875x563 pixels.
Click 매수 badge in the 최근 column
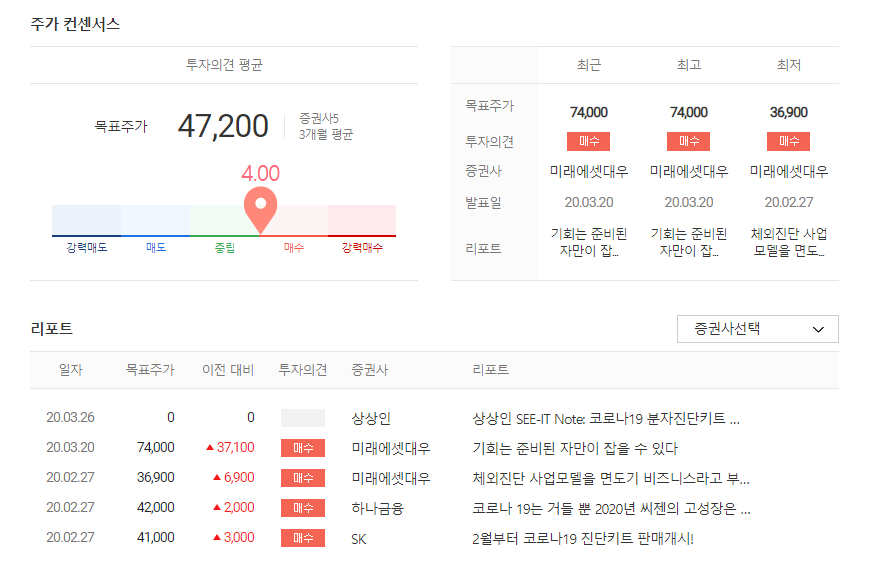point(588,141)
